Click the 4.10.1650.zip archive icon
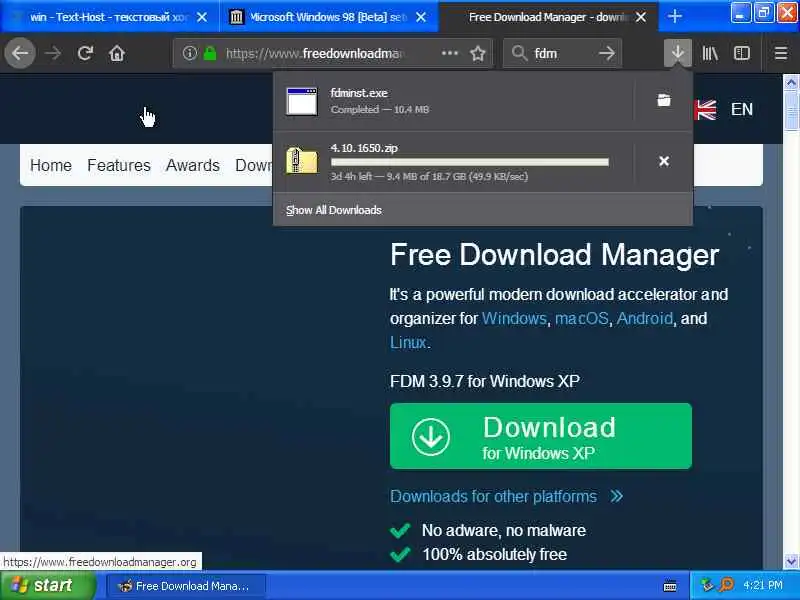 point(302,160)
